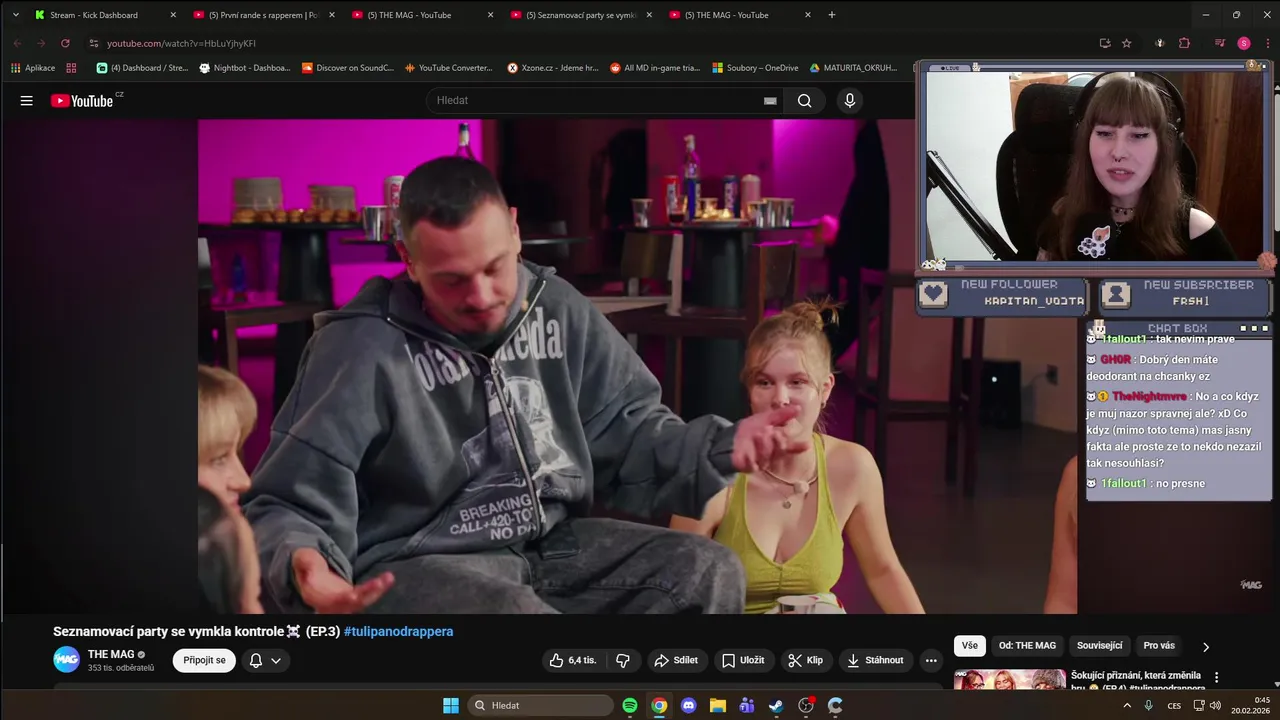Open the Chrome profile avatar
This screenshot has width=1280, height=720.
pyautogui.click(x=1244, y=43)
